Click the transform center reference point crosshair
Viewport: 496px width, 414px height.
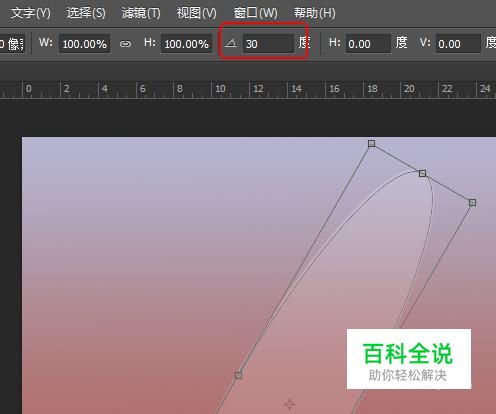290,404
